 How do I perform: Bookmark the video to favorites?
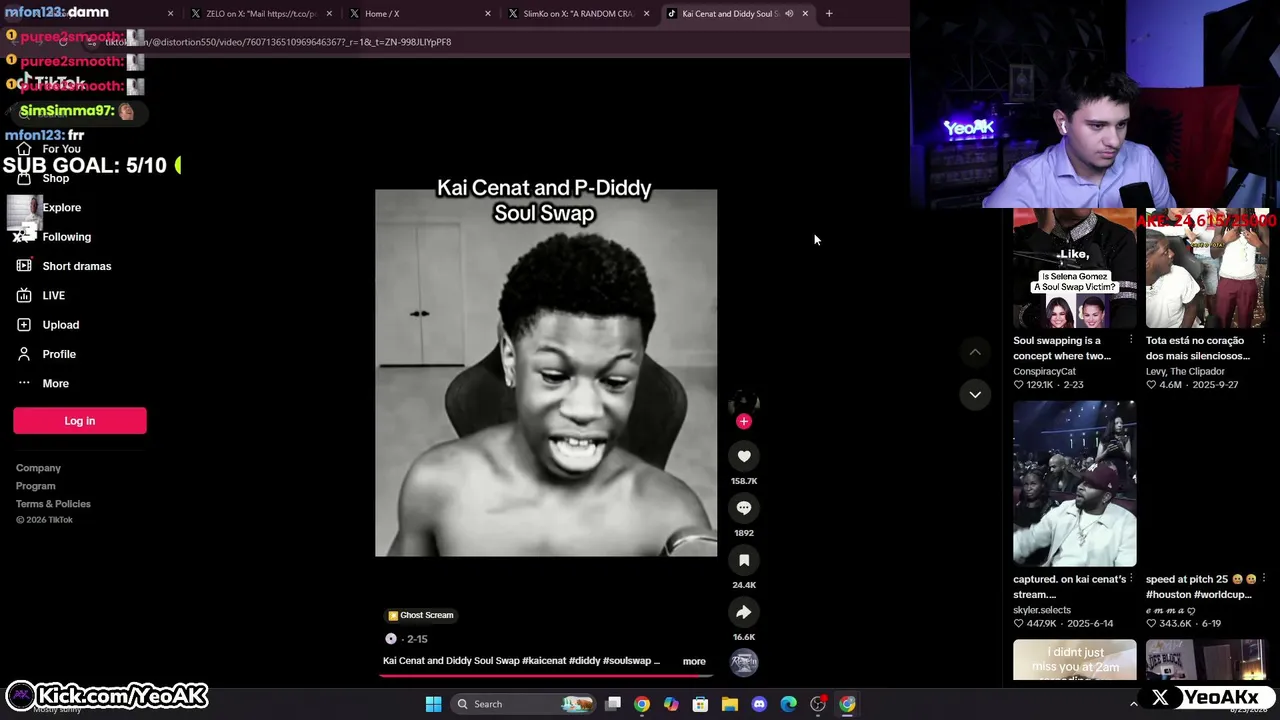coord(744,560)
